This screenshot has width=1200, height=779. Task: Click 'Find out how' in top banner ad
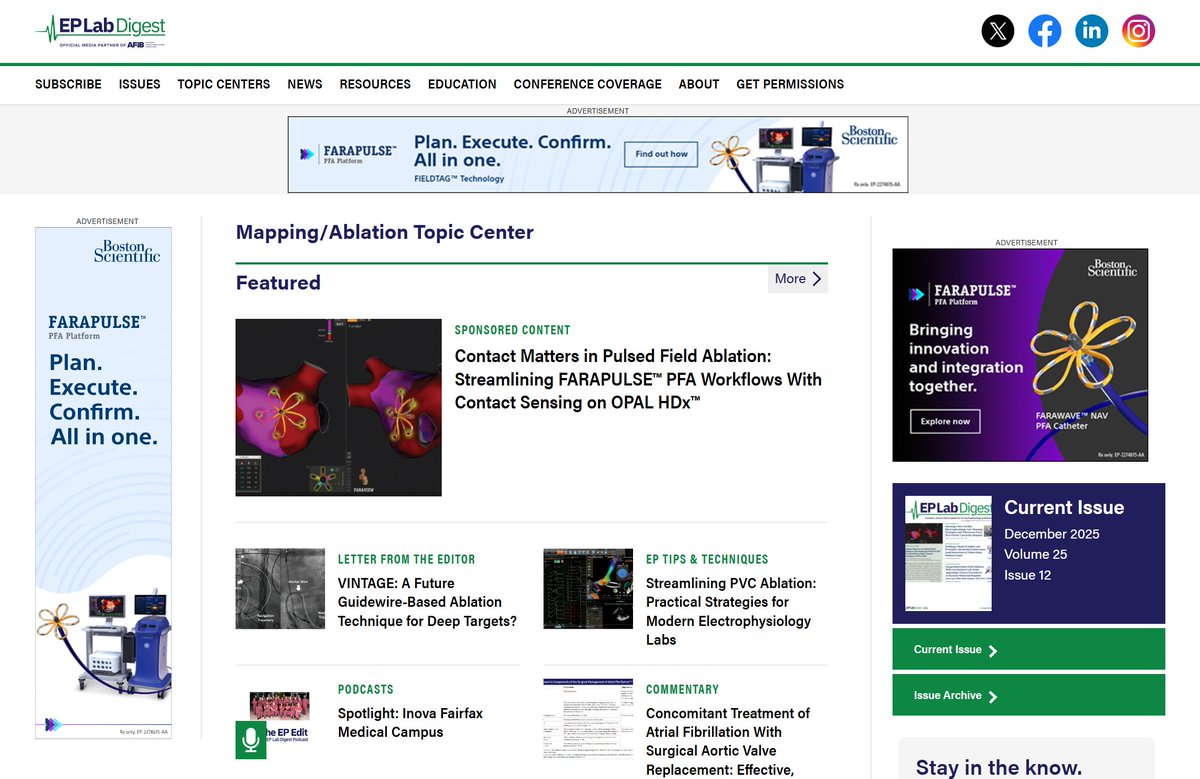click(x=662, y=154)
